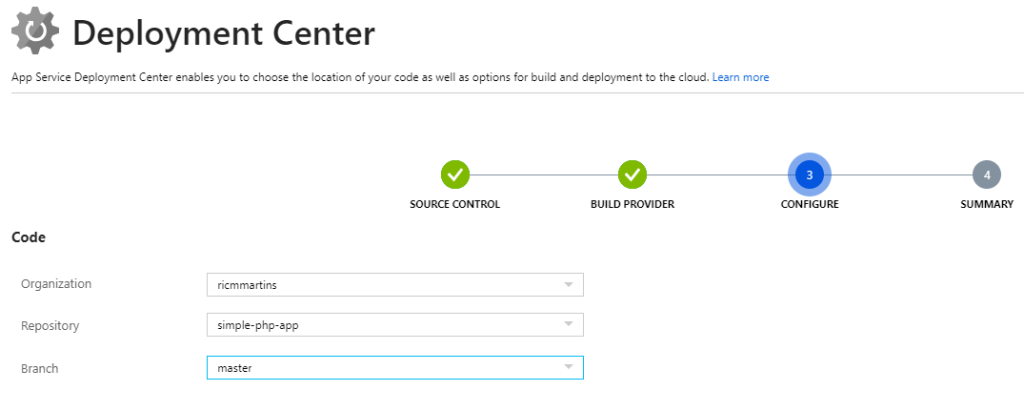Click the Code section heading

29,238
